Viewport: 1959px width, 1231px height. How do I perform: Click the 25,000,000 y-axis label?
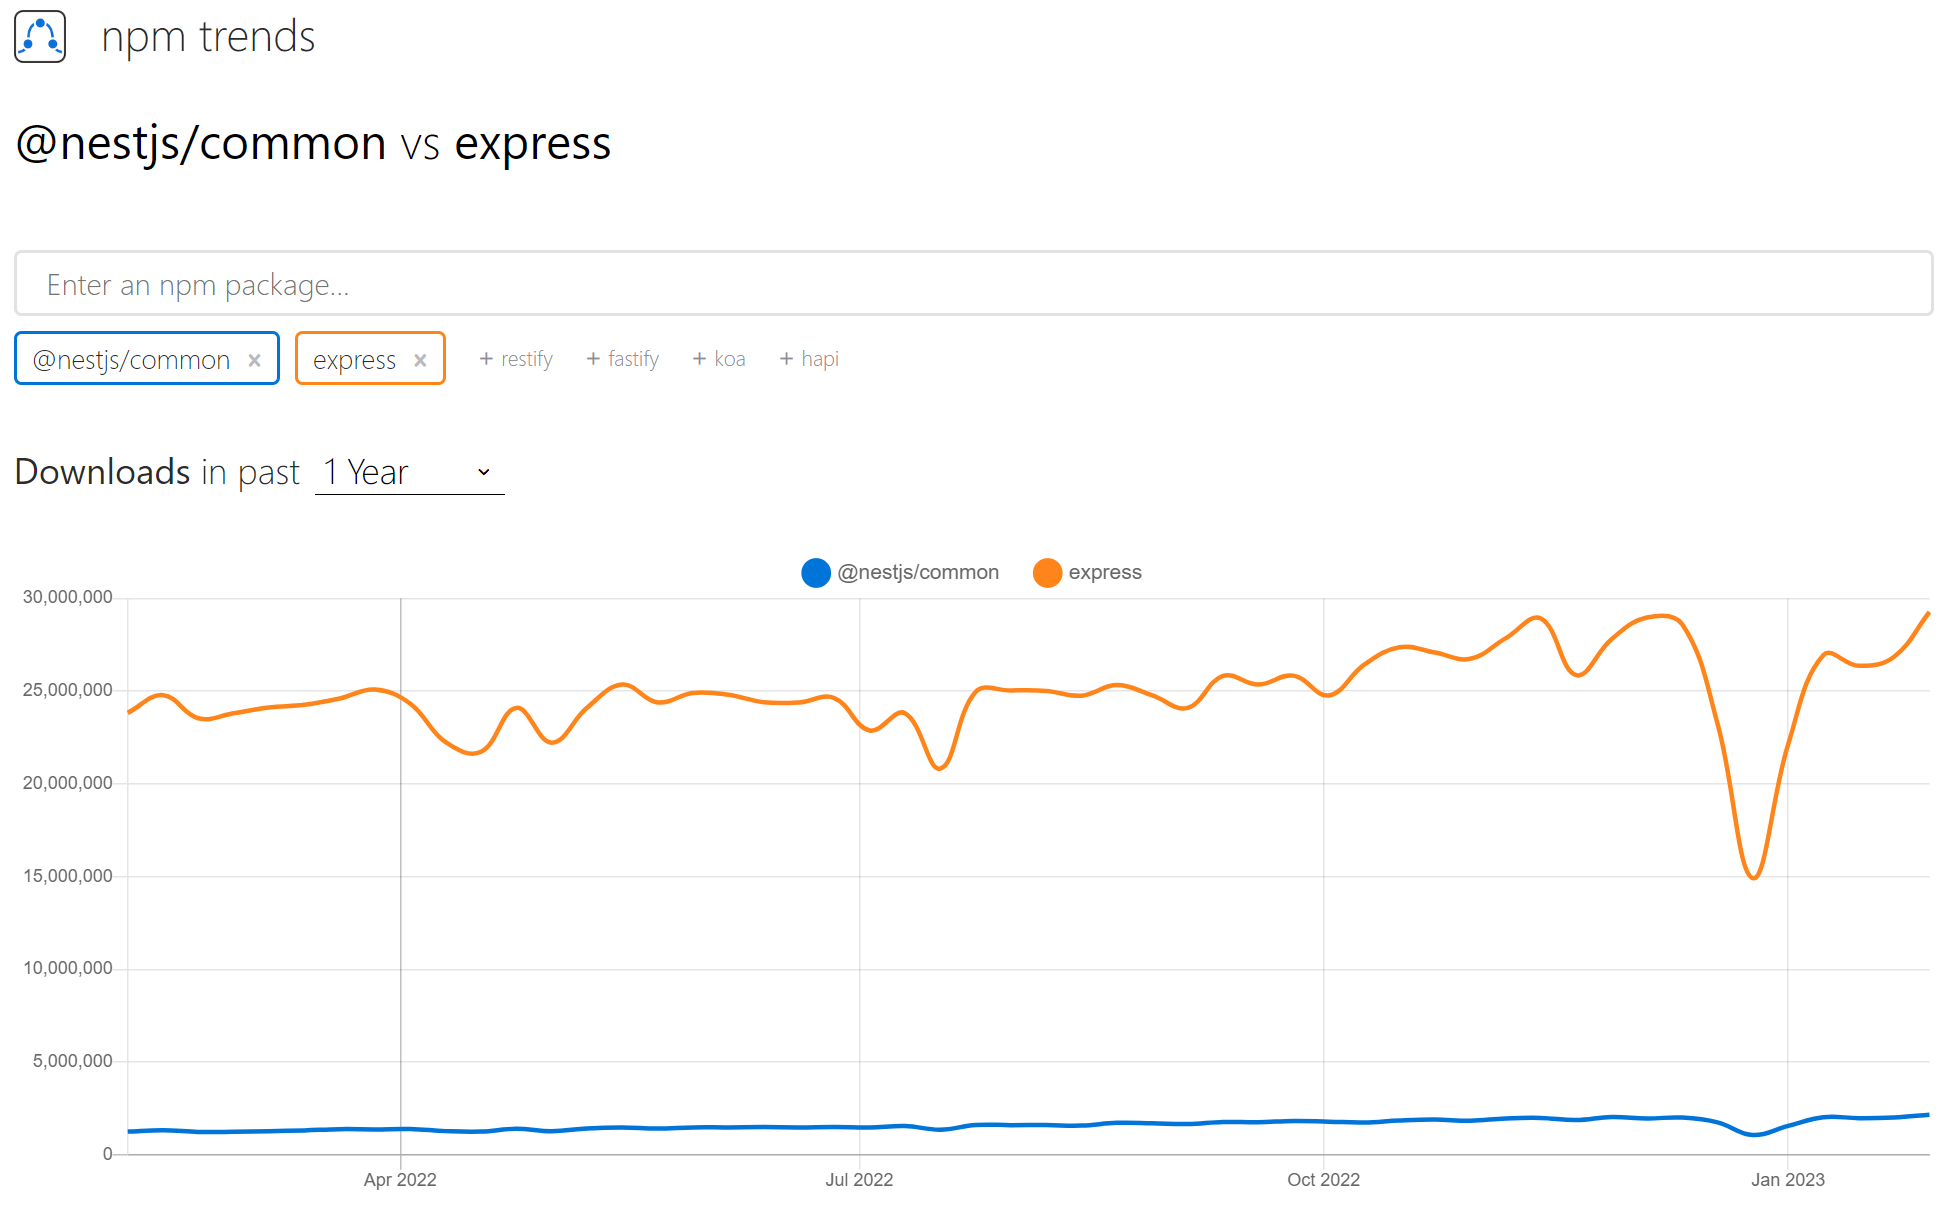point(68,690)
